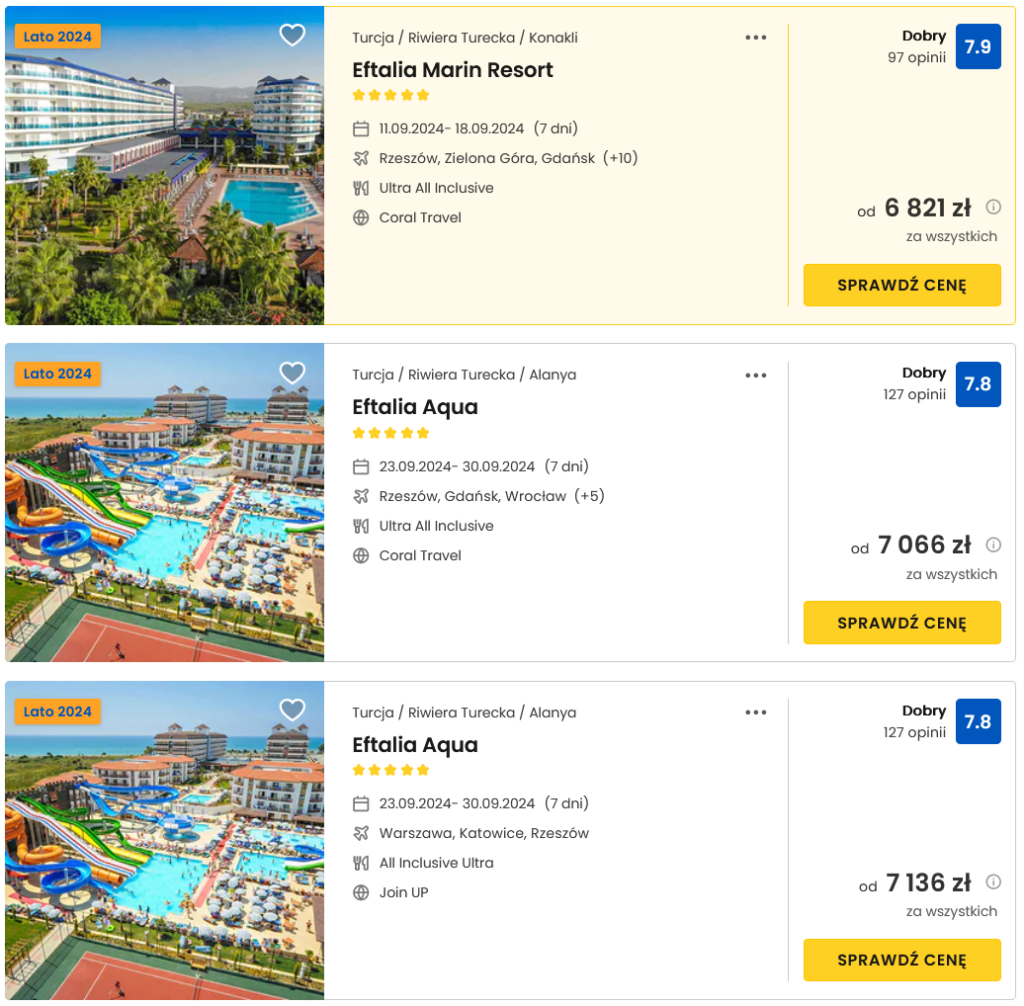Open three-dot menu for Eftalia Marin Resort
The image size is (1024, 1006).
(x=756, y=38)
